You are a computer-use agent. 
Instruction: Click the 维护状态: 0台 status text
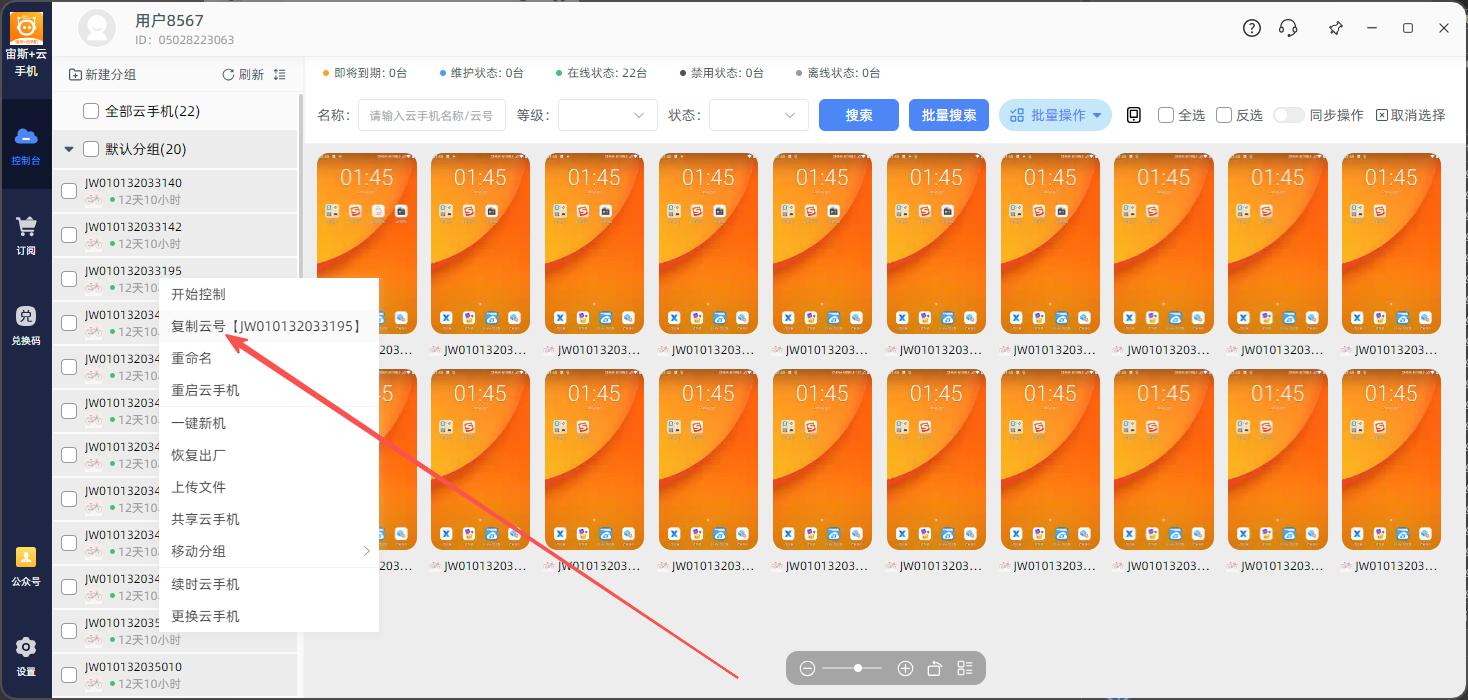click(x=487, y=73)
